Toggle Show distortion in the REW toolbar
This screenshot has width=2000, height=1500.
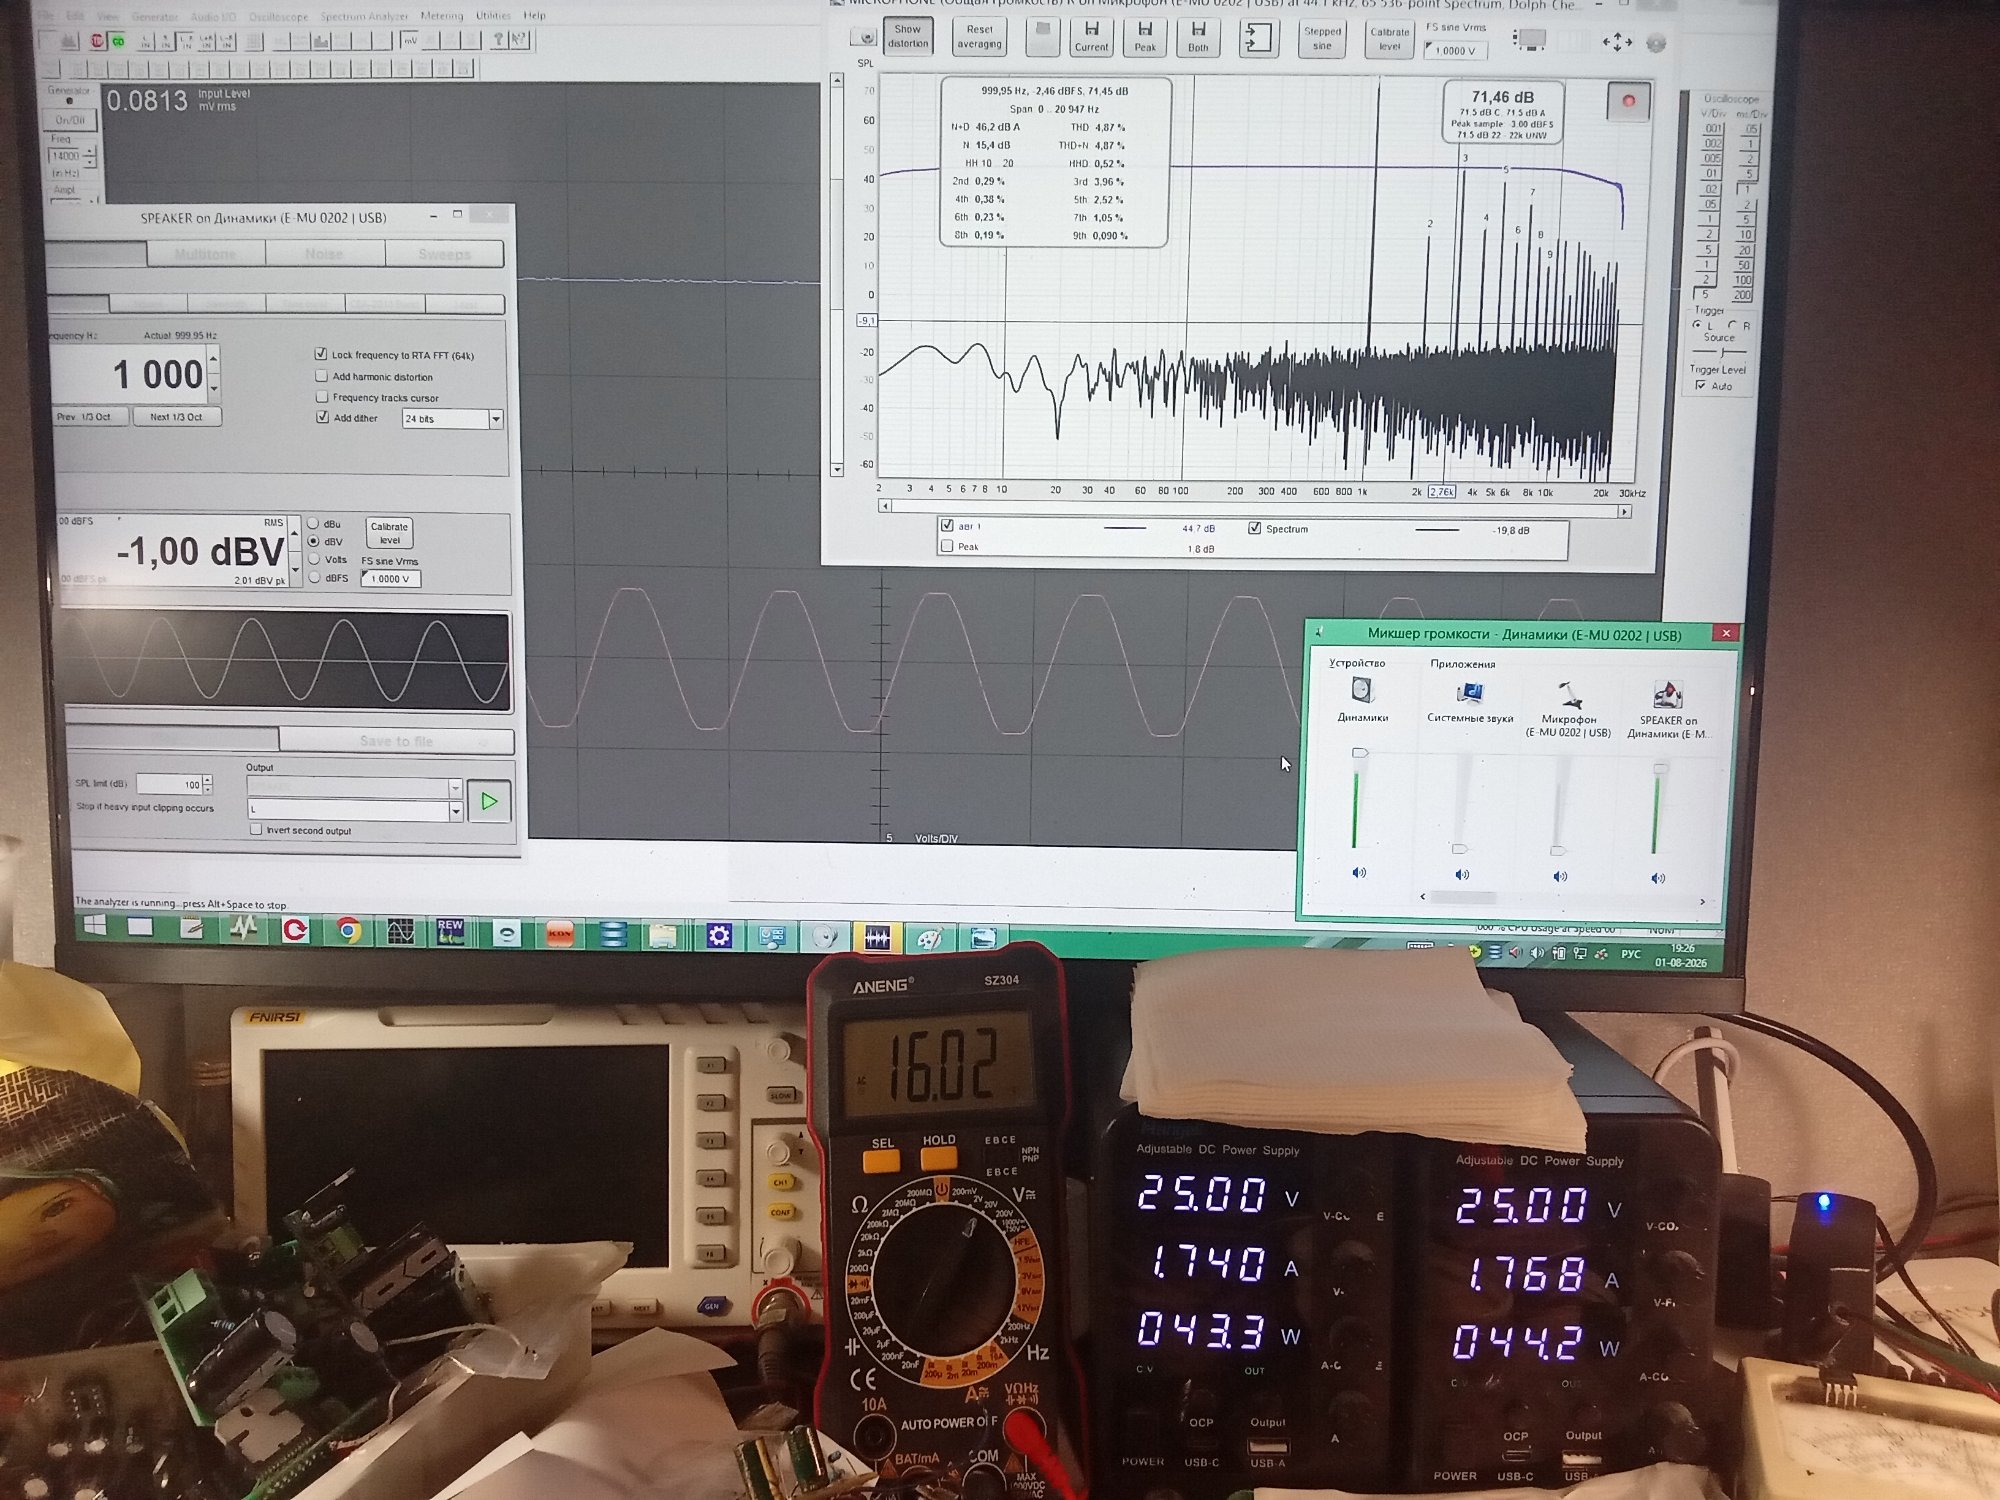908,36
